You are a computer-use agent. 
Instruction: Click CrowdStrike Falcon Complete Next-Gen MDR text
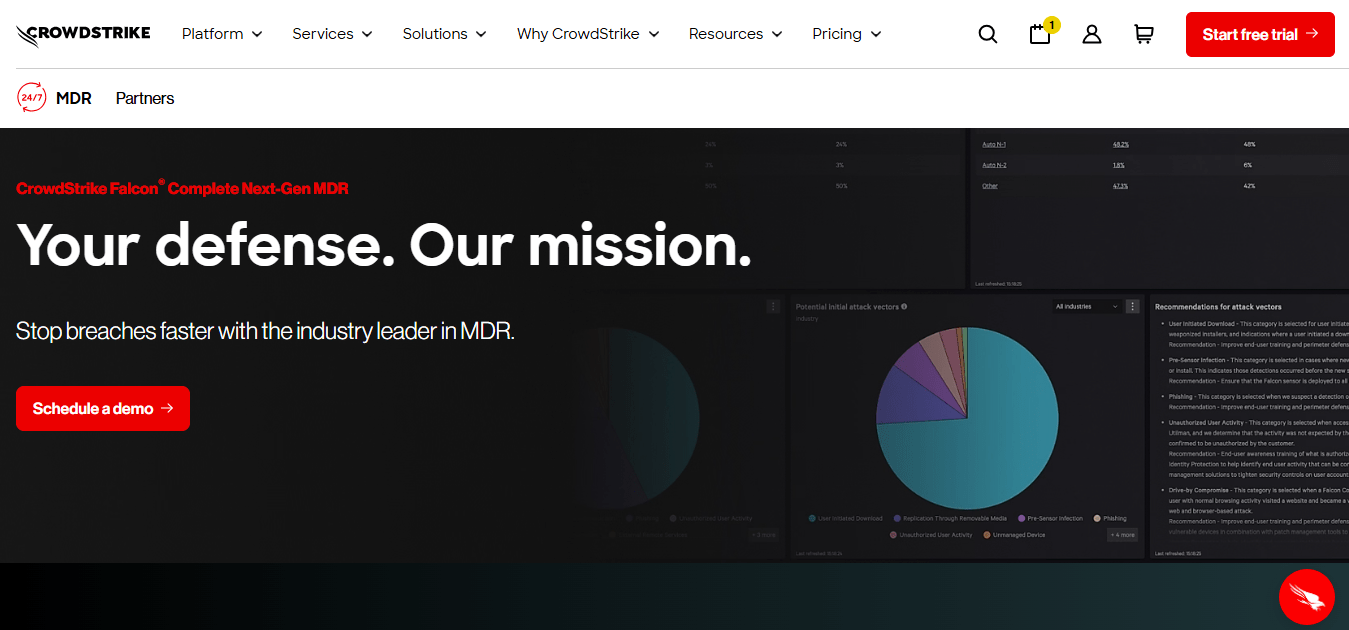[x=182, y=188]
